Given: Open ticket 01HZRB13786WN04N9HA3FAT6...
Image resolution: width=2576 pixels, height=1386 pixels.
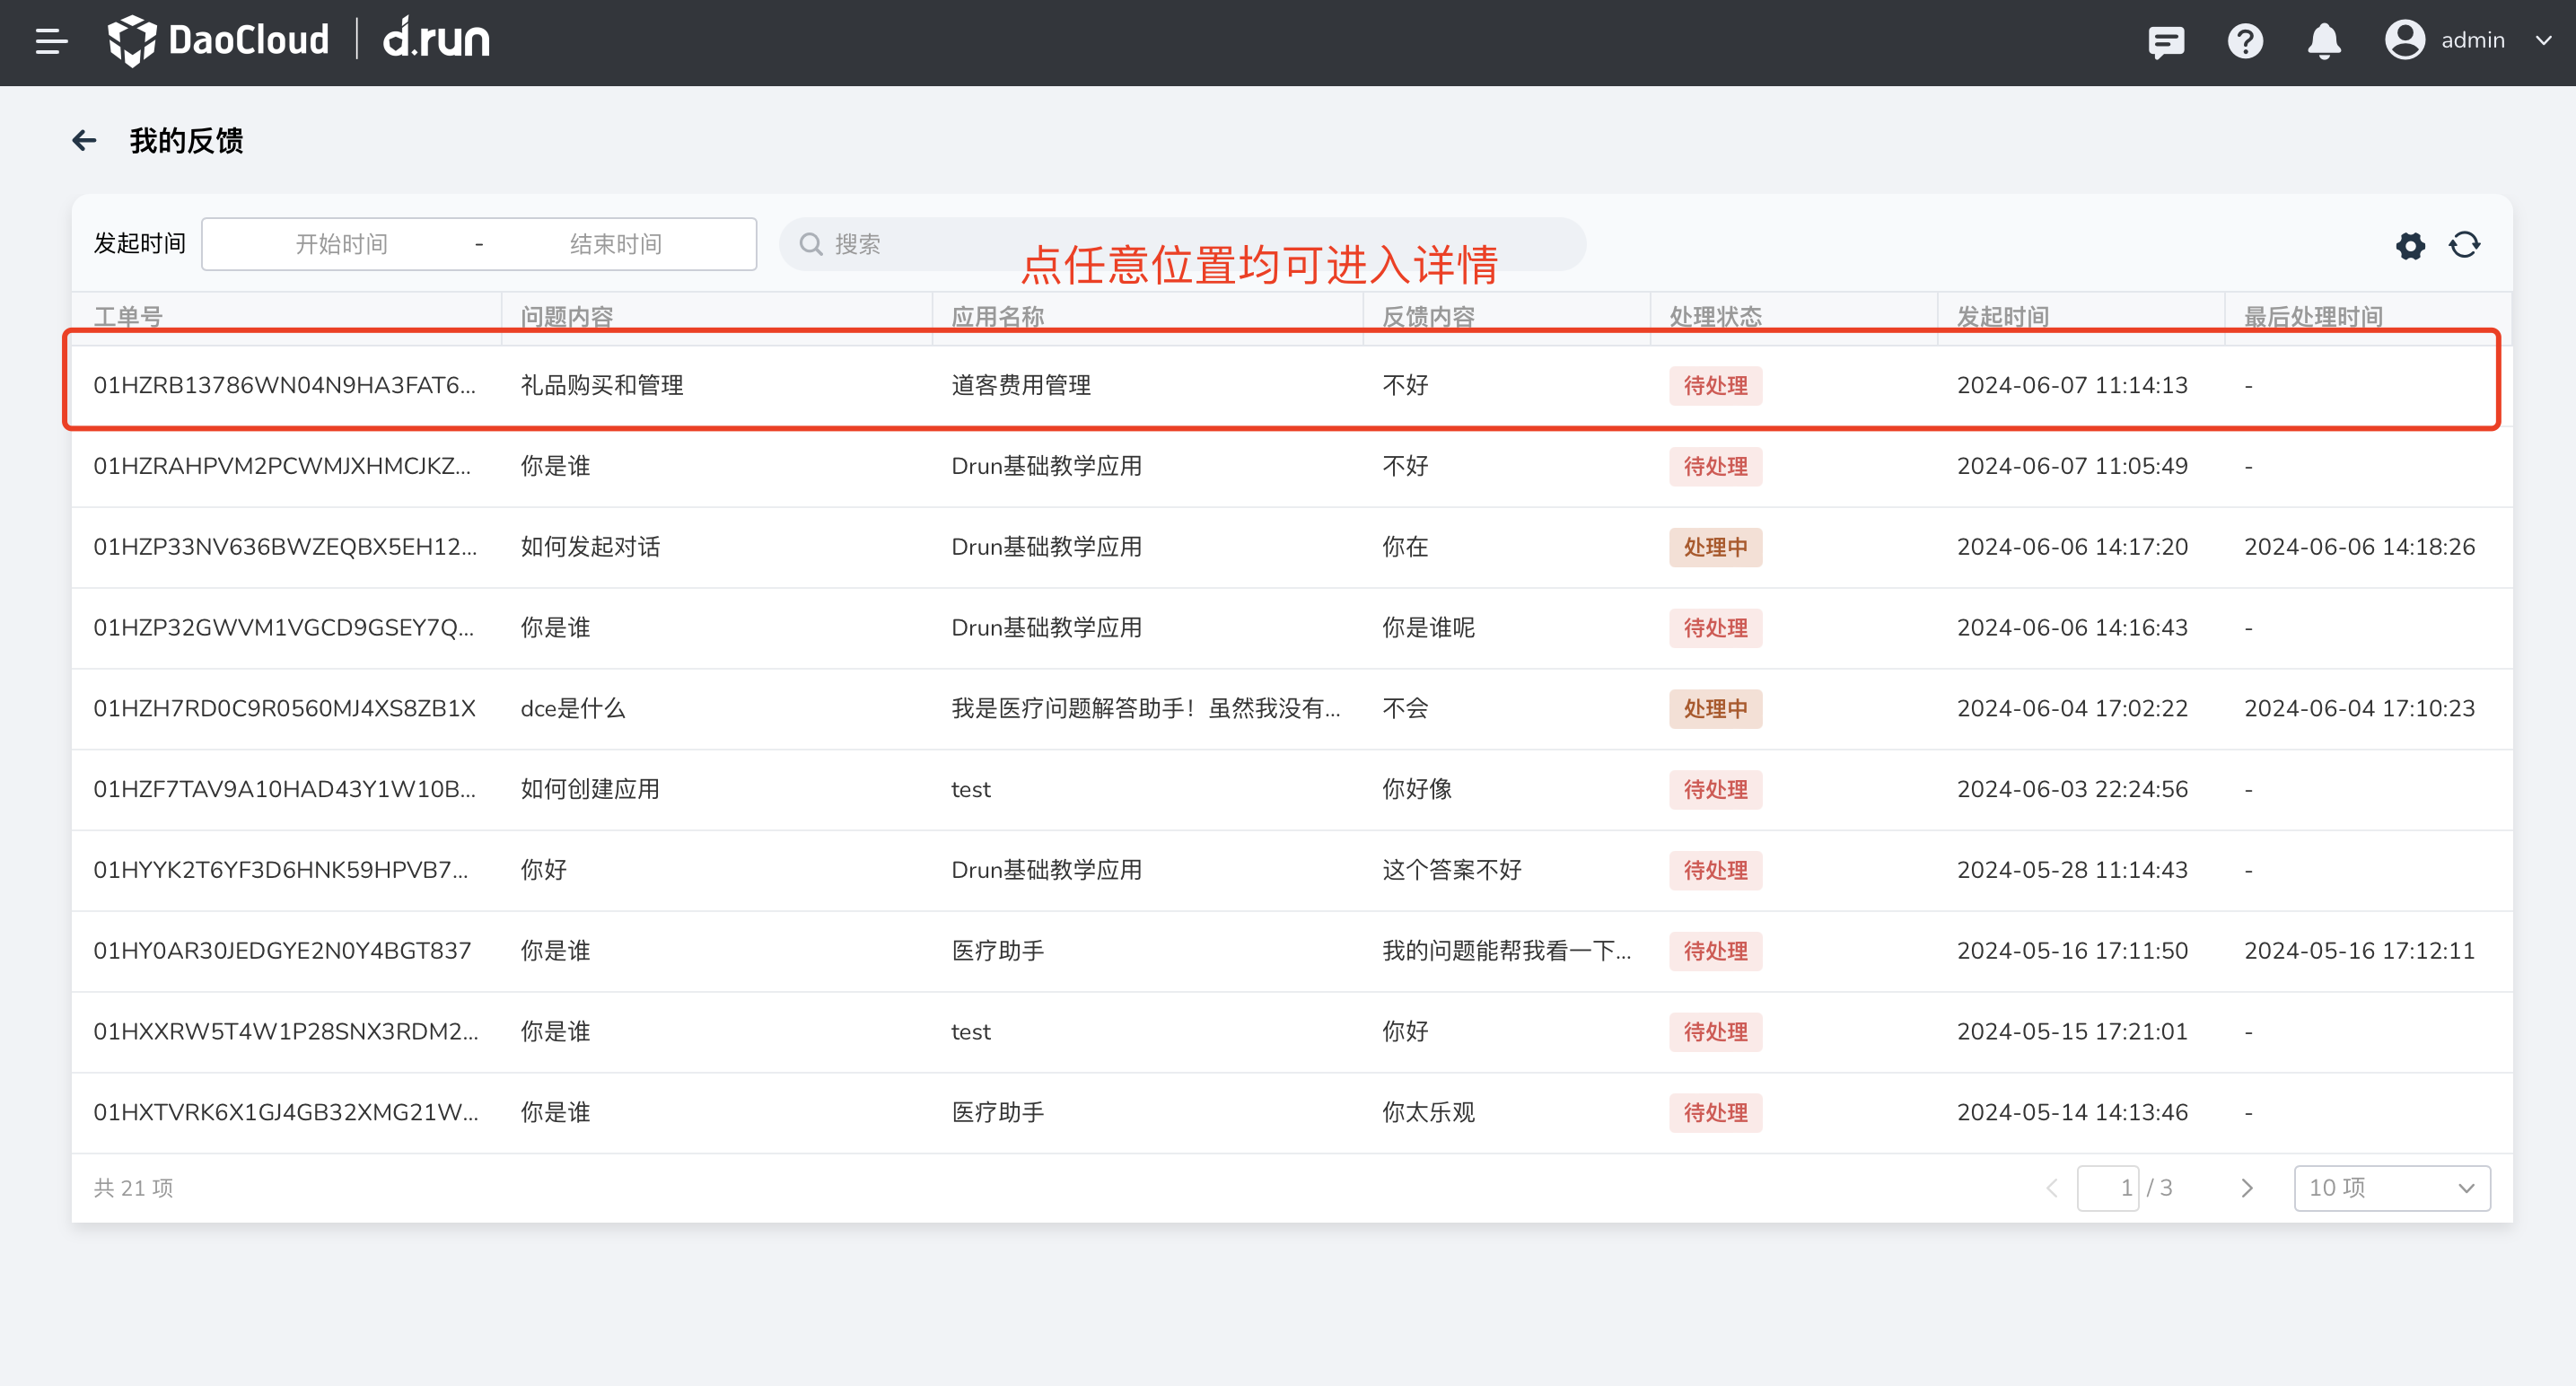Looking at the screenshot, I should [x=284, y=385].
